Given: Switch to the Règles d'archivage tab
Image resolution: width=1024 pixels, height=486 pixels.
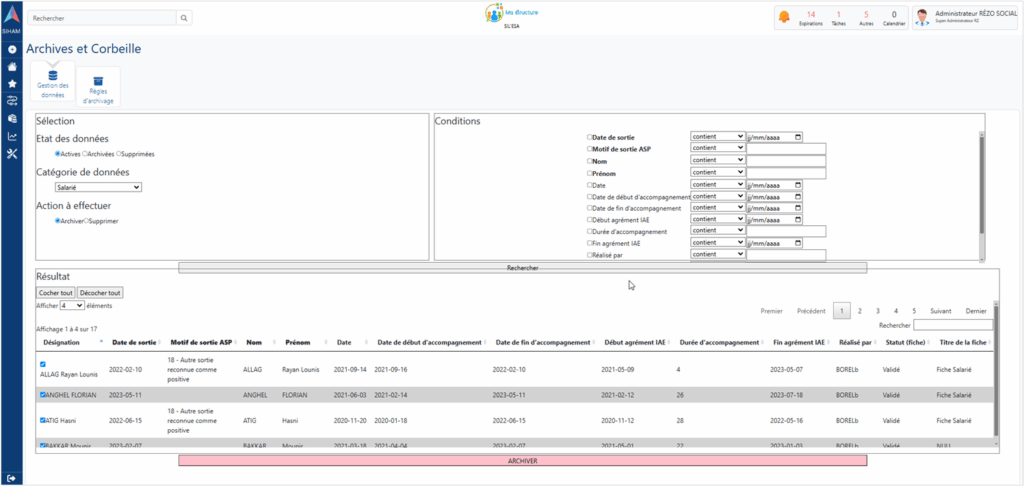Looking at the screenshot, I should [98, 87].
